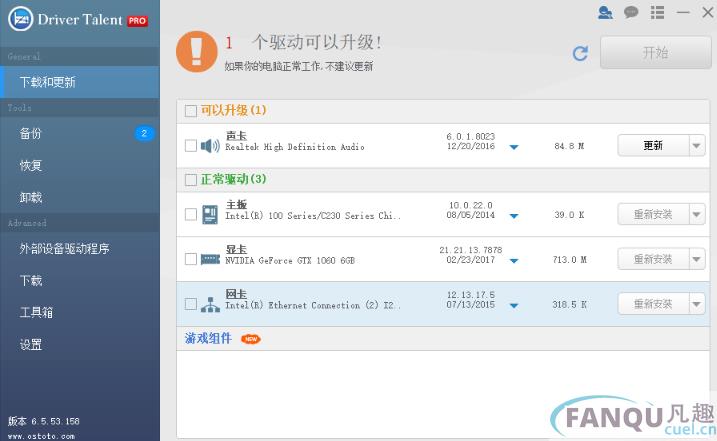Image resolution: width=717 pixels, height=441 pixels.
Task: Click version 21.21.13.7878 text
Action: (471, 250)
